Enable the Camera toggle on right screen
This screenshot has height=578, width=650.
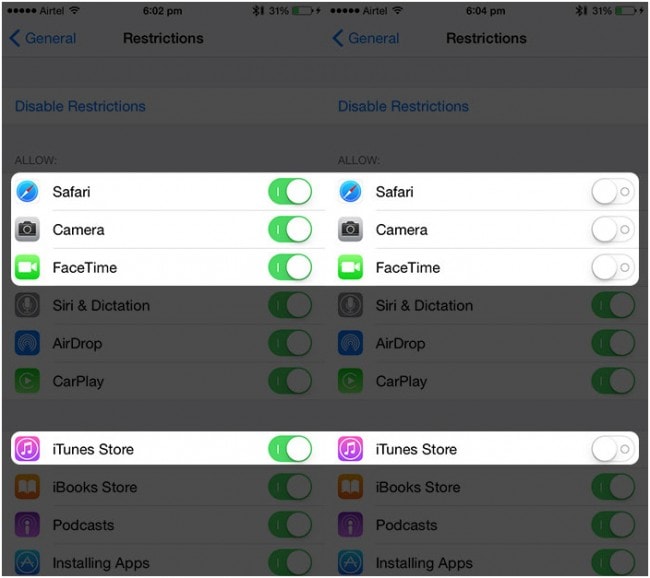[612, 230]
